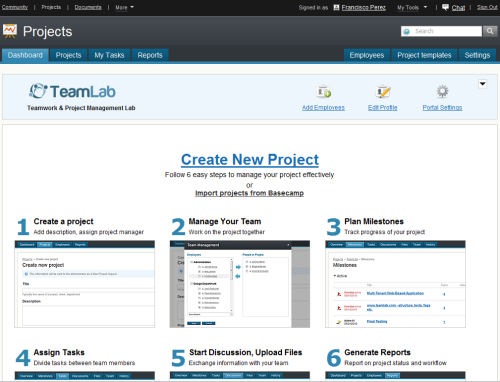Click the Create a project heading
500x382 pixels.
click(63, 221)
